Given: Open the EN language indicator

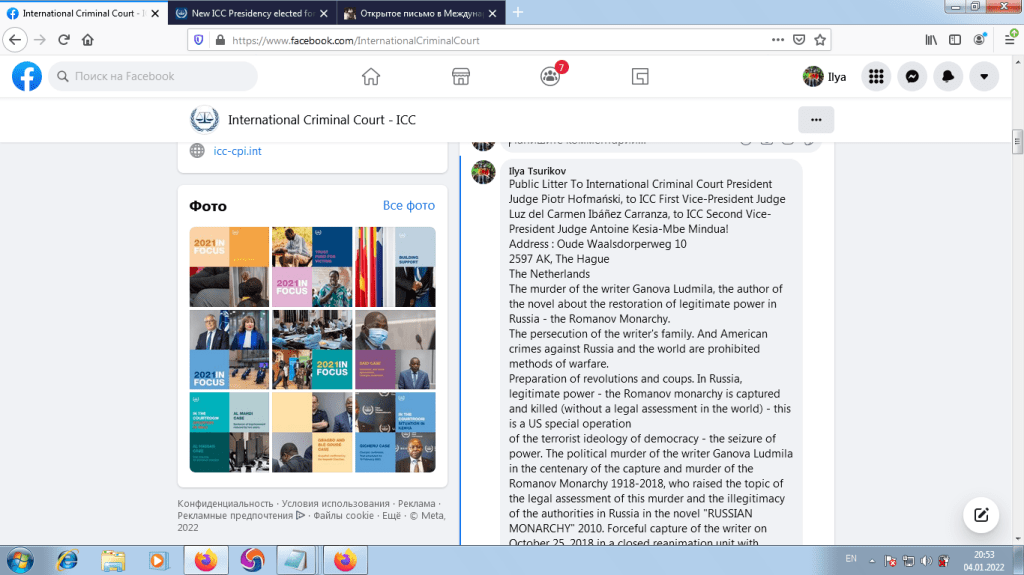Looking at the screenshot, I should coord(851,559).
